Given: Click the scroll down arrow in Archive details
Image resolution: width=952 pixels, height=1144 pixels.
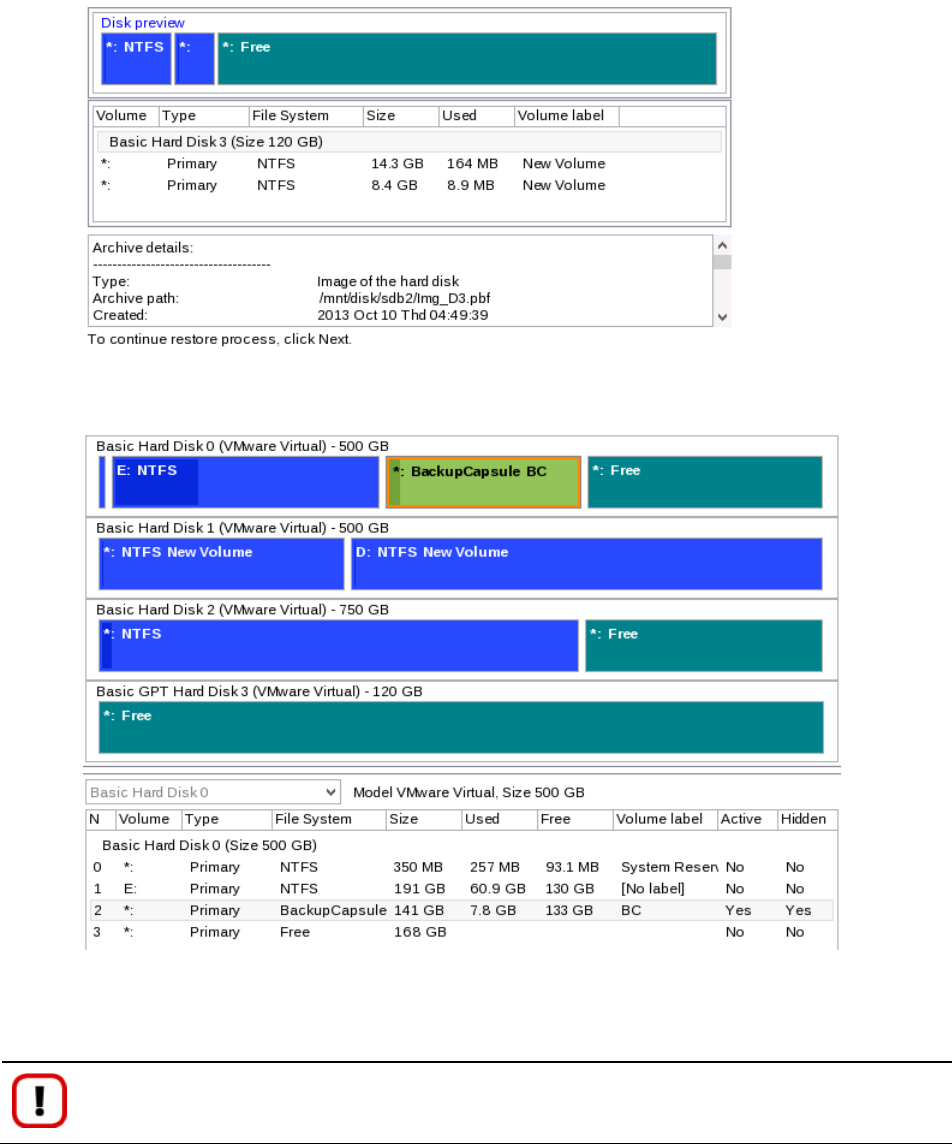Looking at the screenshot, I should click(722, 317).
